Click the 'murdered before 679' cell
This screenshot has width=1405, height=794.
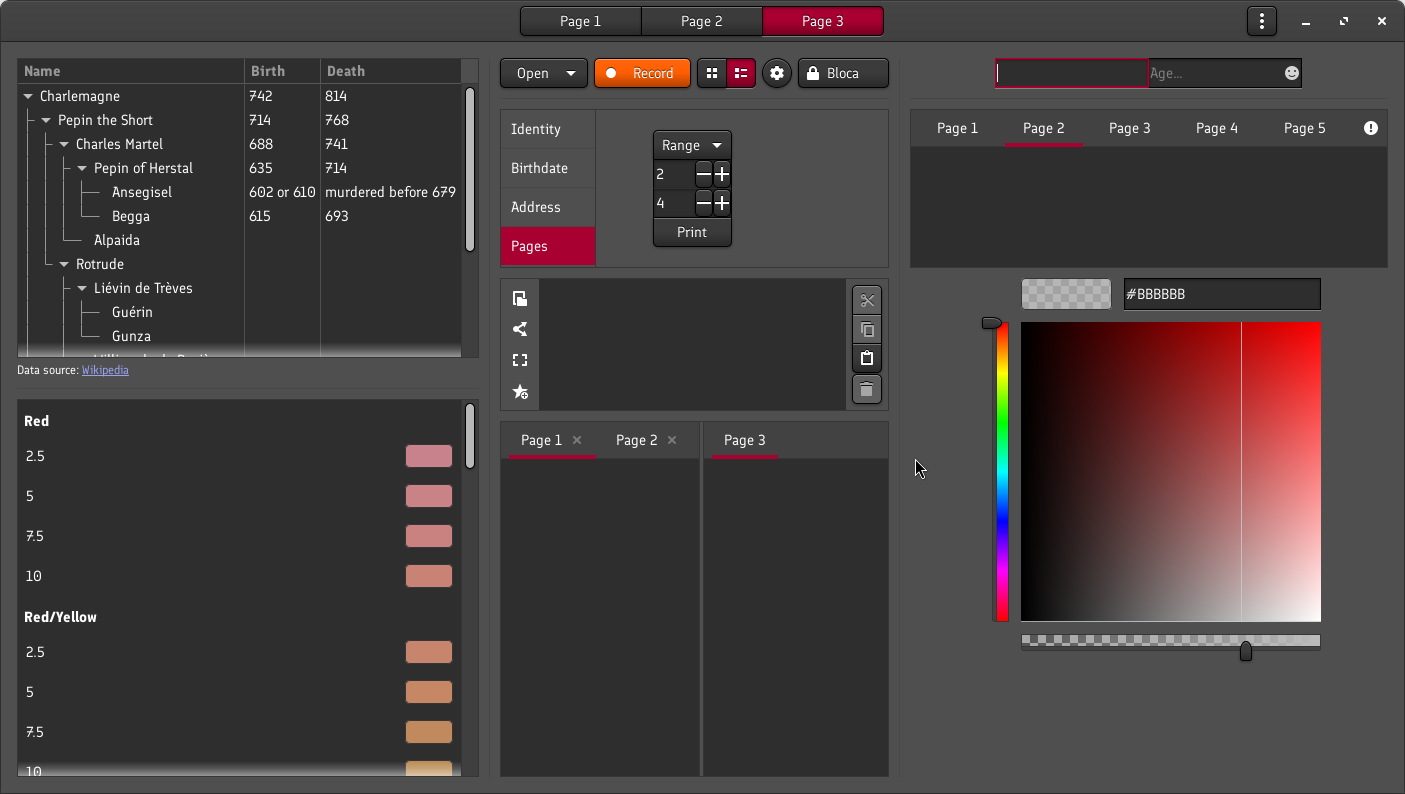390,192
